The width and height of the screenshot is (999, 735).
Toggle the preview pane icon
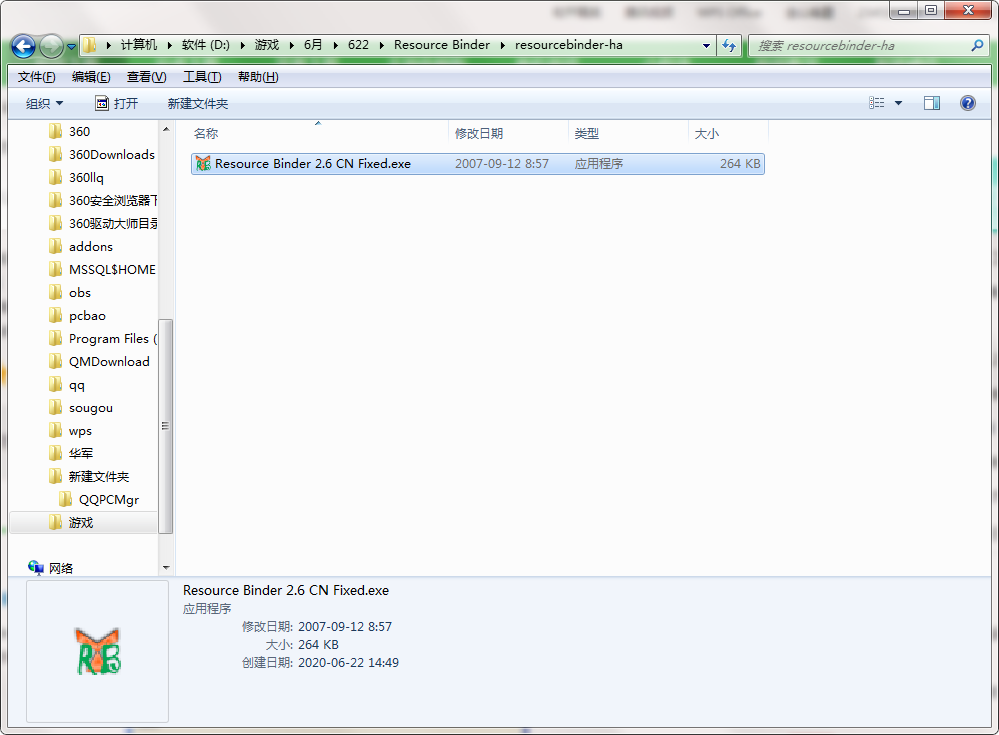pos(931,103)
